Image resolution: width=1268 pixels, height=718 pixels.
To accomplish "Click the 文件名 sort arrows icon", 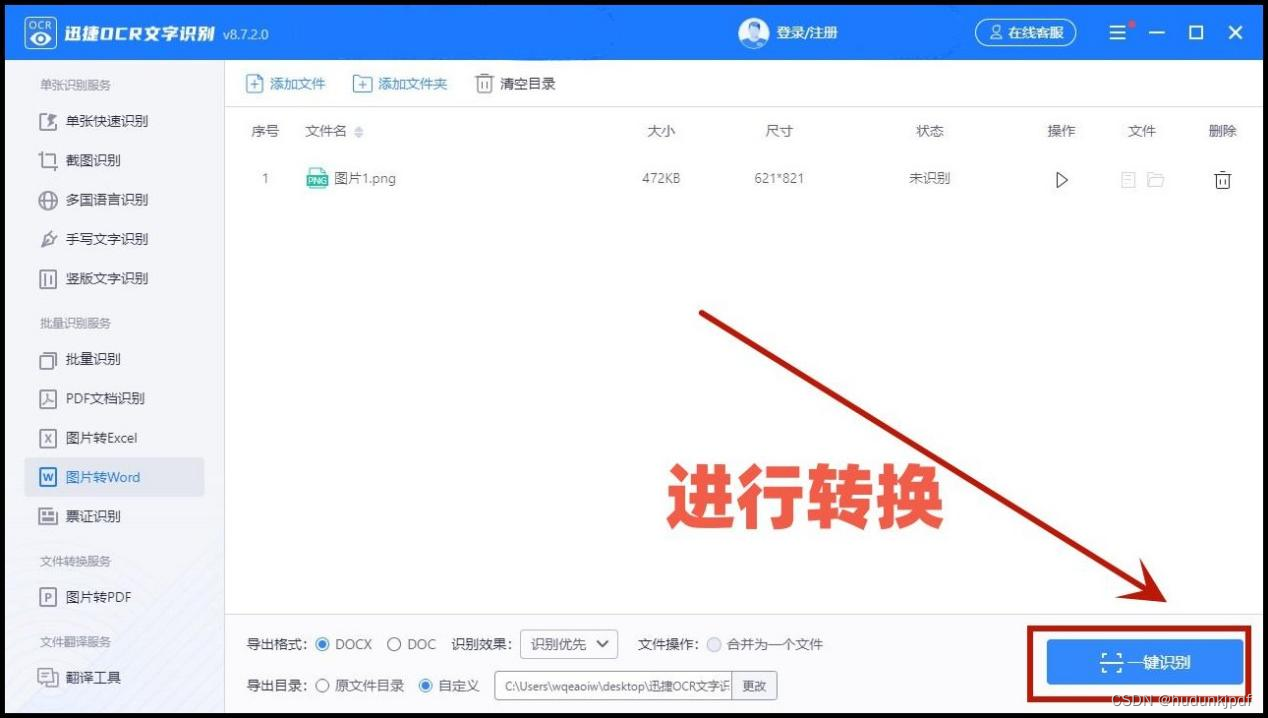I will [359, 132].
